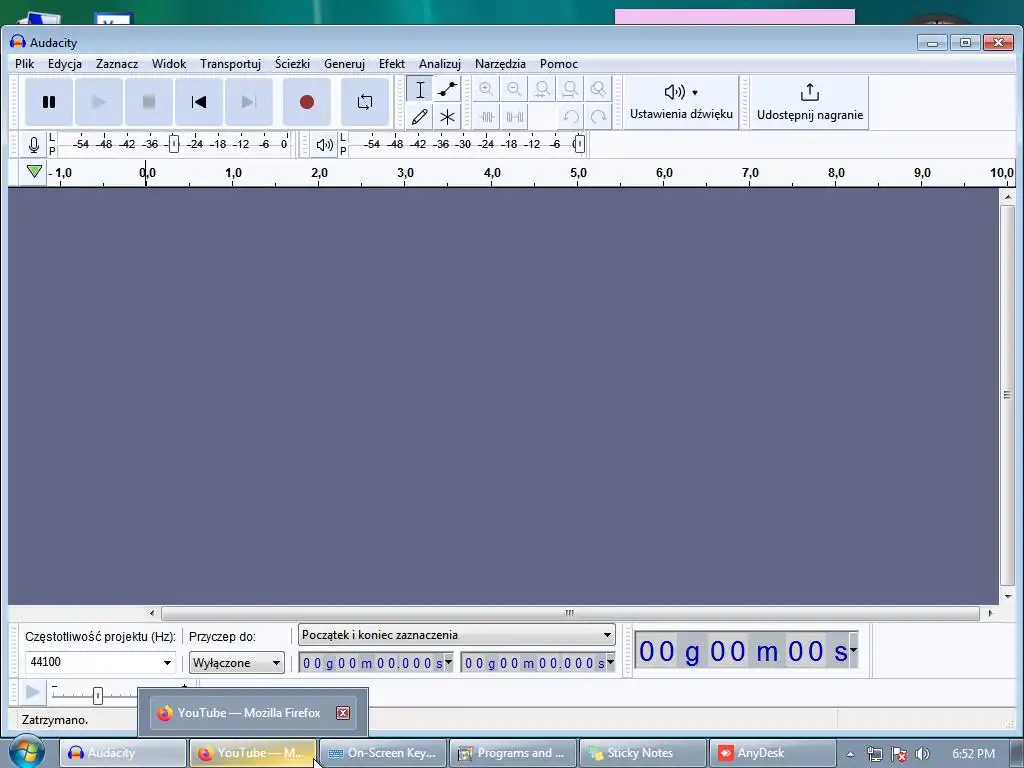Open selection end time format arrow

[611, 662]
